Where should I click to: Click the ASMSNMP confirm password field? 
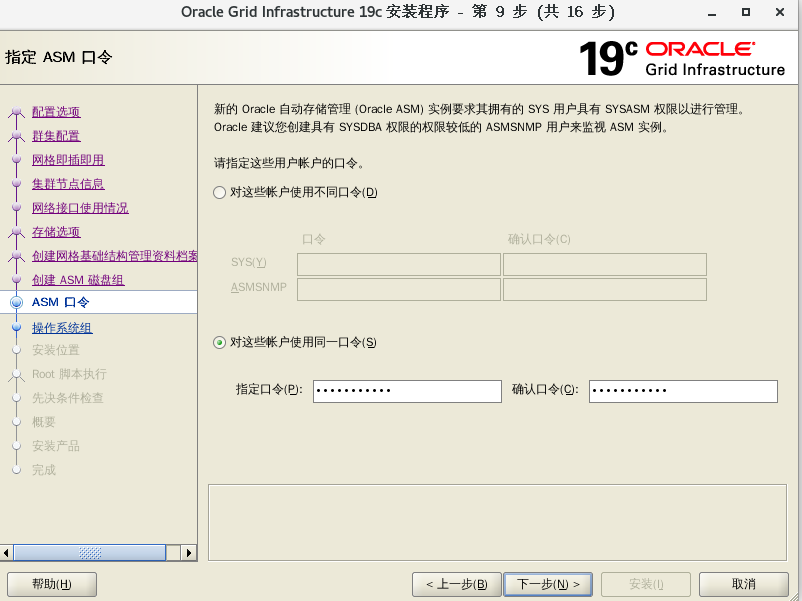coord(605,290)
